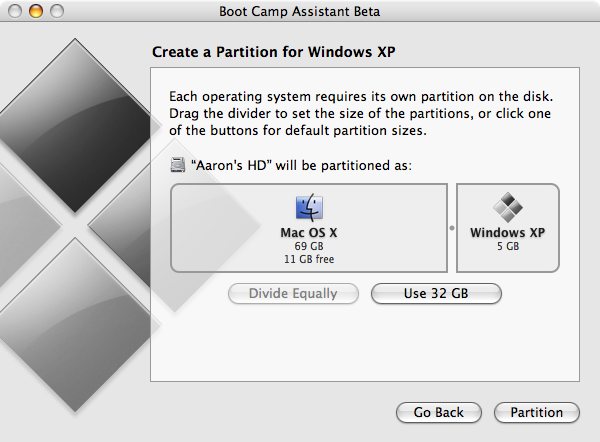Close the Boot Camp Assistant window
The image size is (600, 442).
coord(15,12)
